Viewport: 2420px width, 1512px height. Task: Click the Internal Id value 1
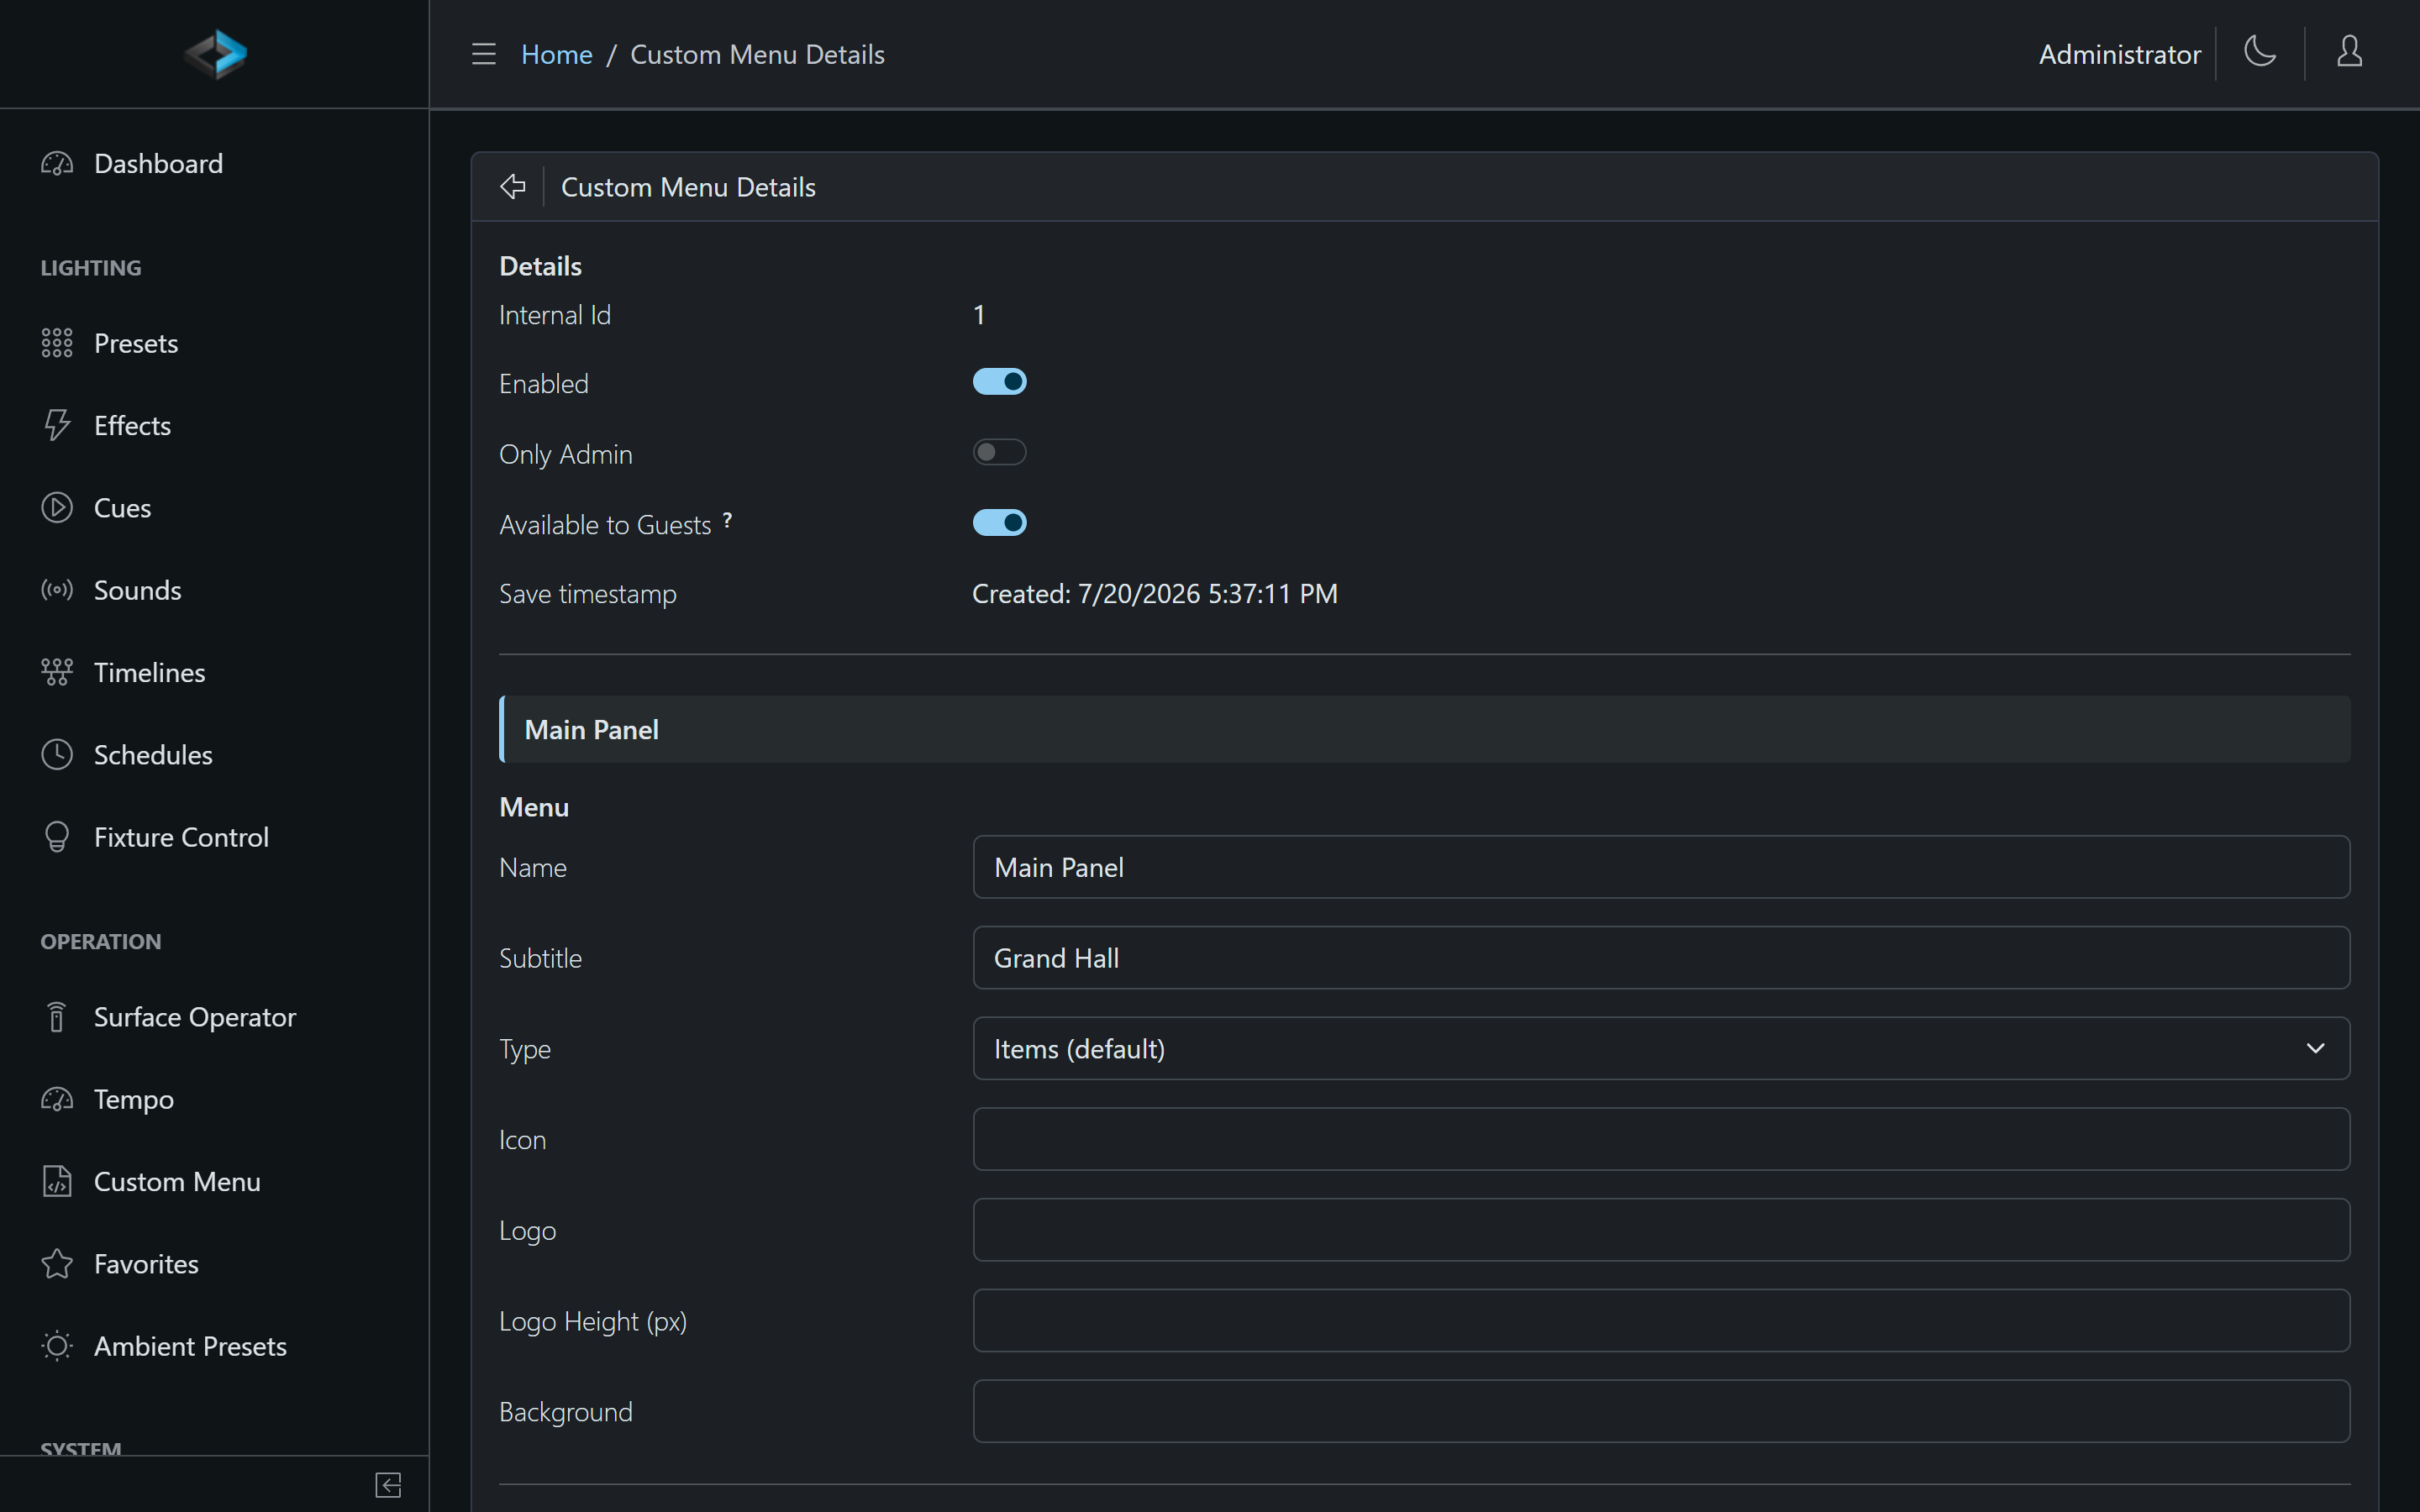(x=979, y=315)
